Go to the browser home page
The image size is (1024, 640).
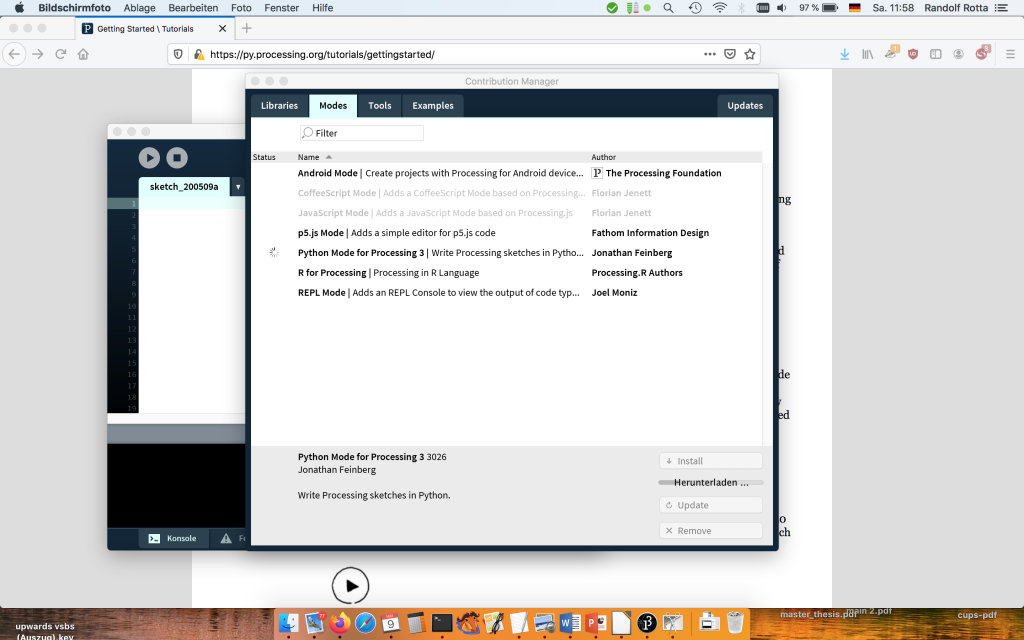(x=84, y=54)
